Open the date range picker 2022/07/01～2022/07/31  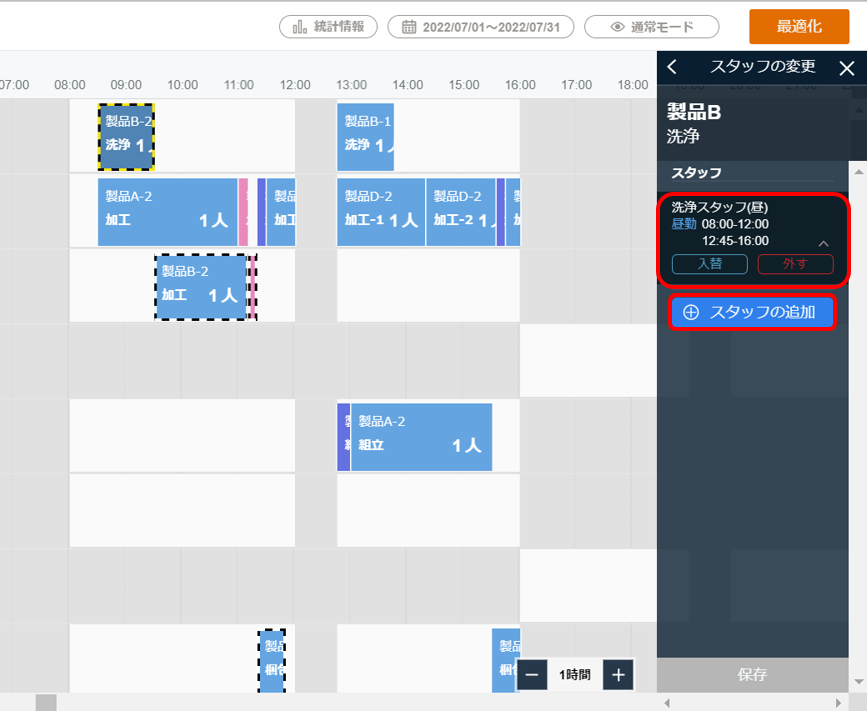pos(480,27)
